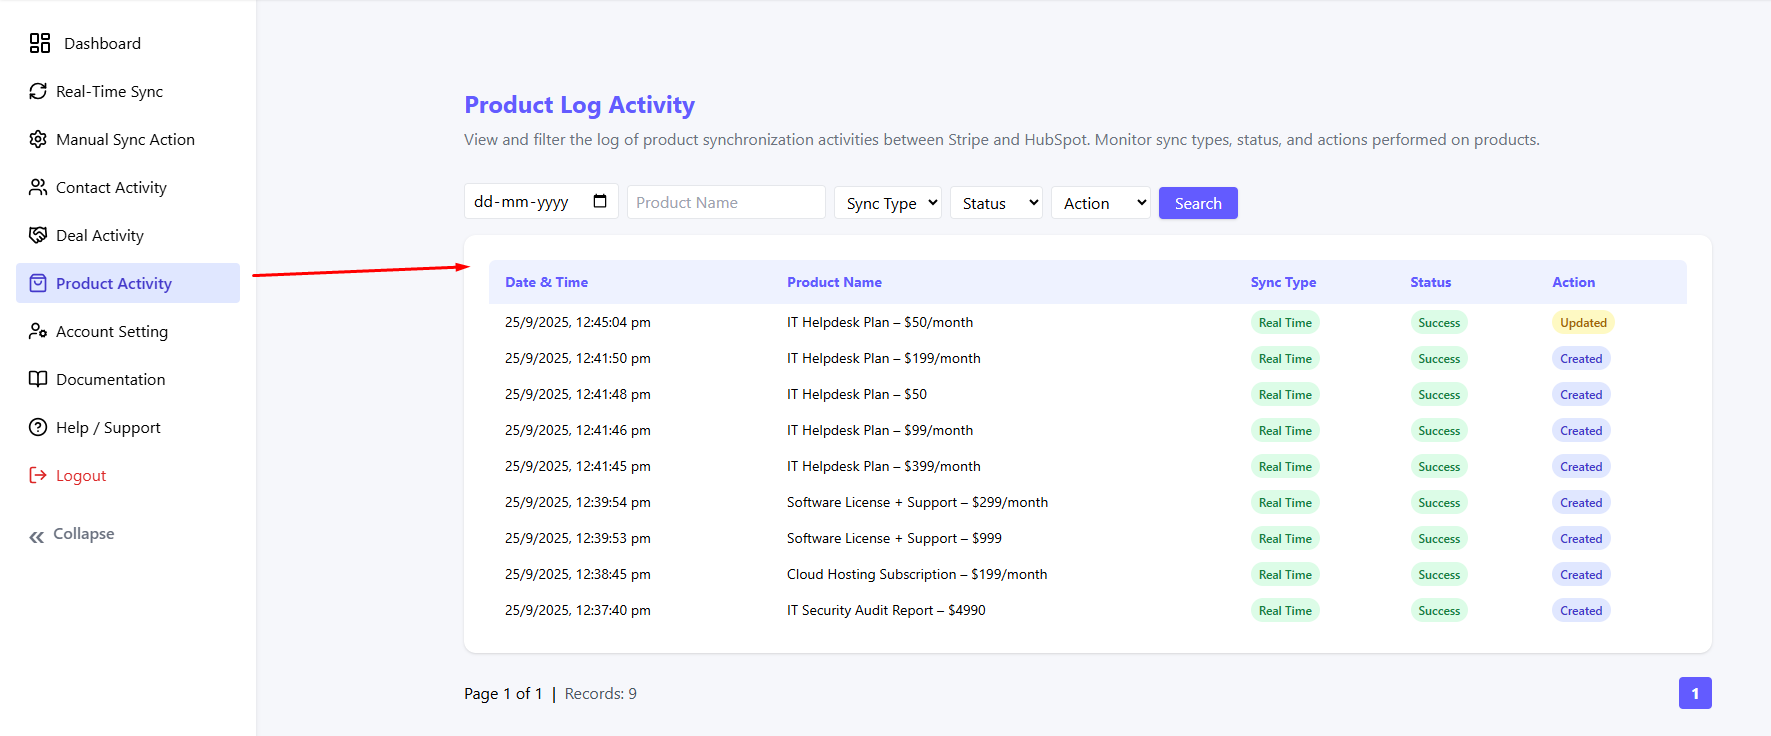Click Cloud Hosting Subscription – $199/month

pos(917,574)
